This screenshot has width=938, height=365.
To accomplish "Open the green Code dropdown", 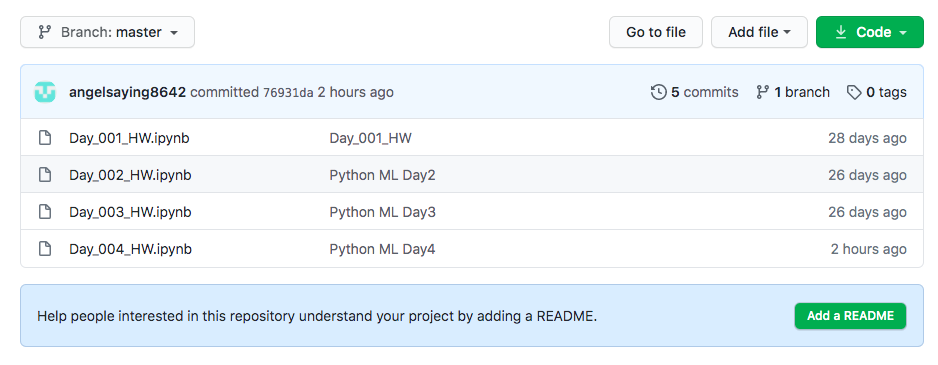I will (x=870, y=32).
